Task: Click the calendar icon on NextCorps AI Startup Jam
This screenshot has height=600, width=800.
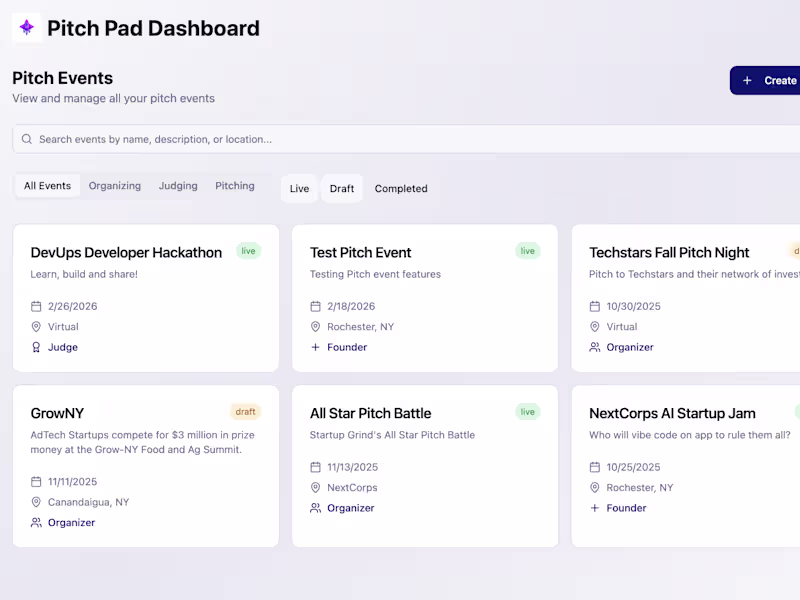Action: point(595,467)
